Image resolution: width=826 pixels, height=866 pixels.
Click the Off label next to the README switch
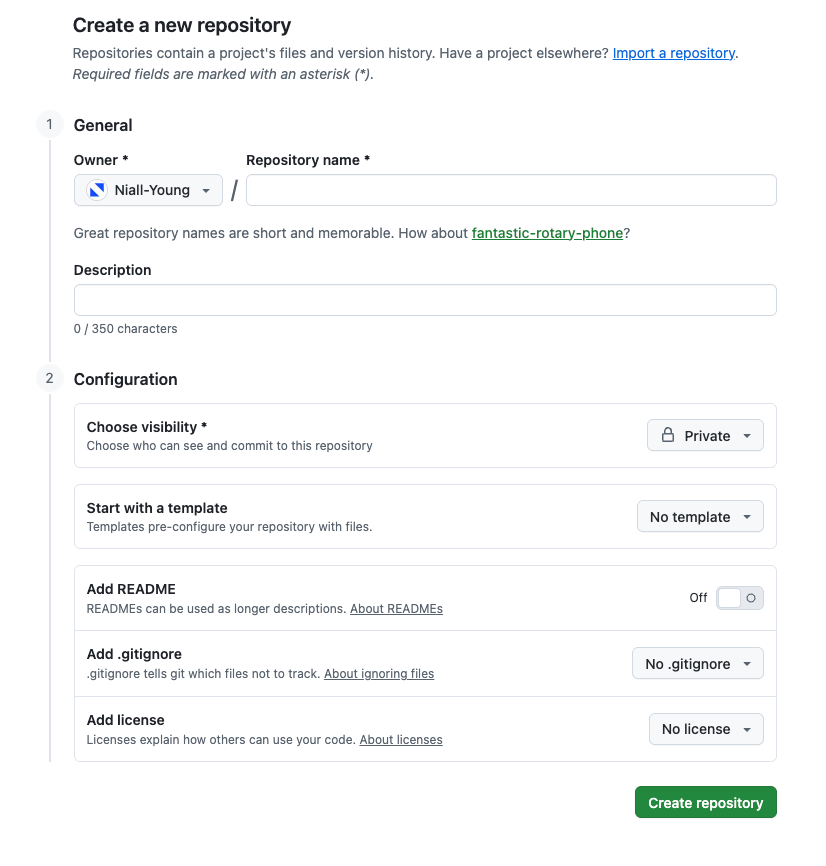point(698,598)
